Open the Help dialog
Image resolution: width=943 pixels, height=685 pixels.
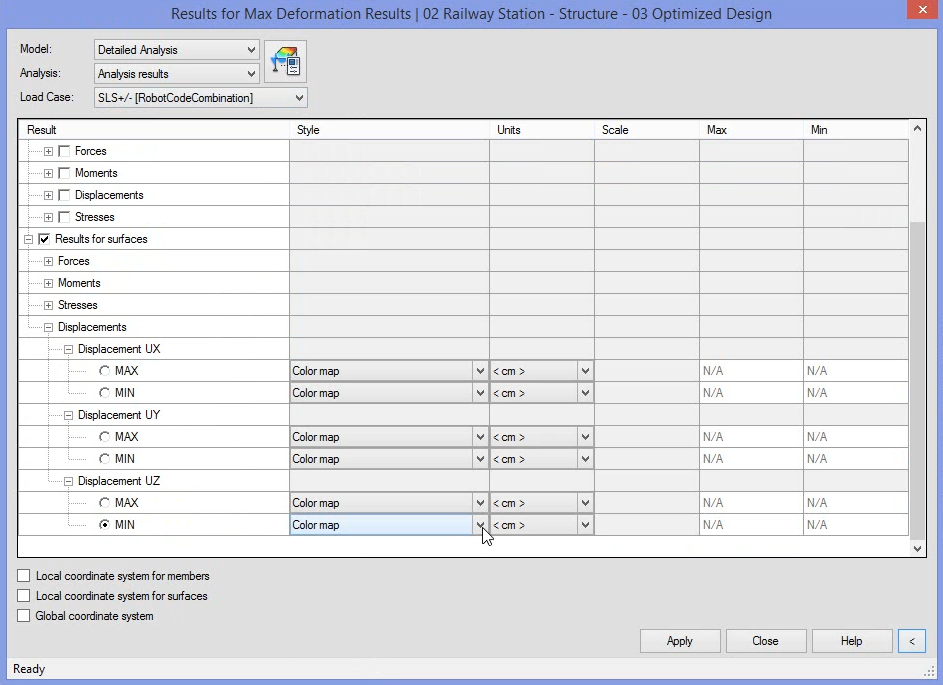click(851, 640)
